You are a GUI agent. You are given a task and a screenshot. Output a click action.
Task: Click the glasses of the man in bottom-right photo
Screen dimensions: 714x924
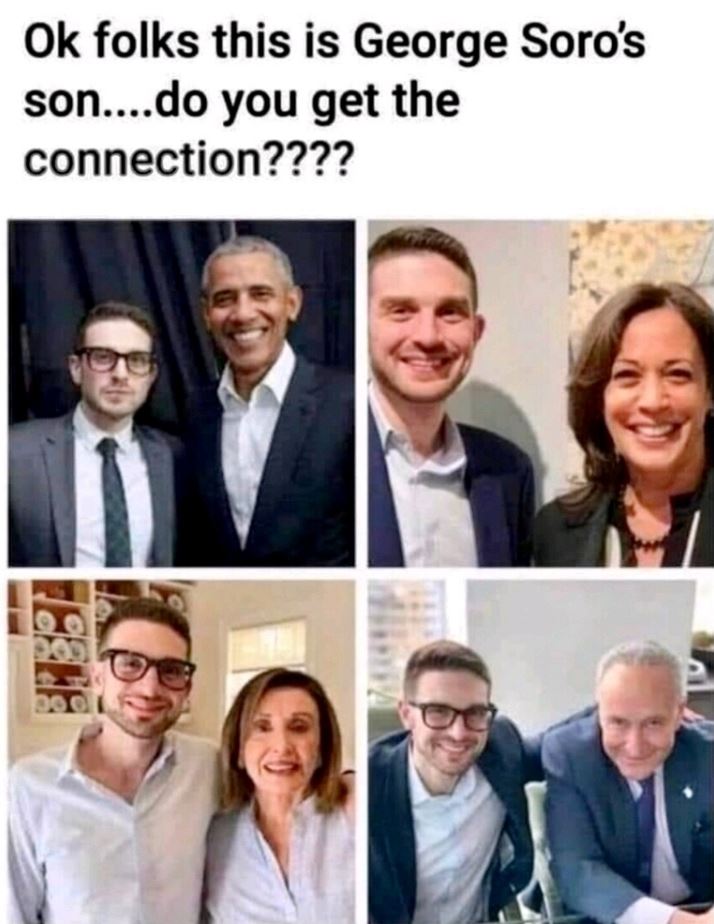click(x=452, y=716)
